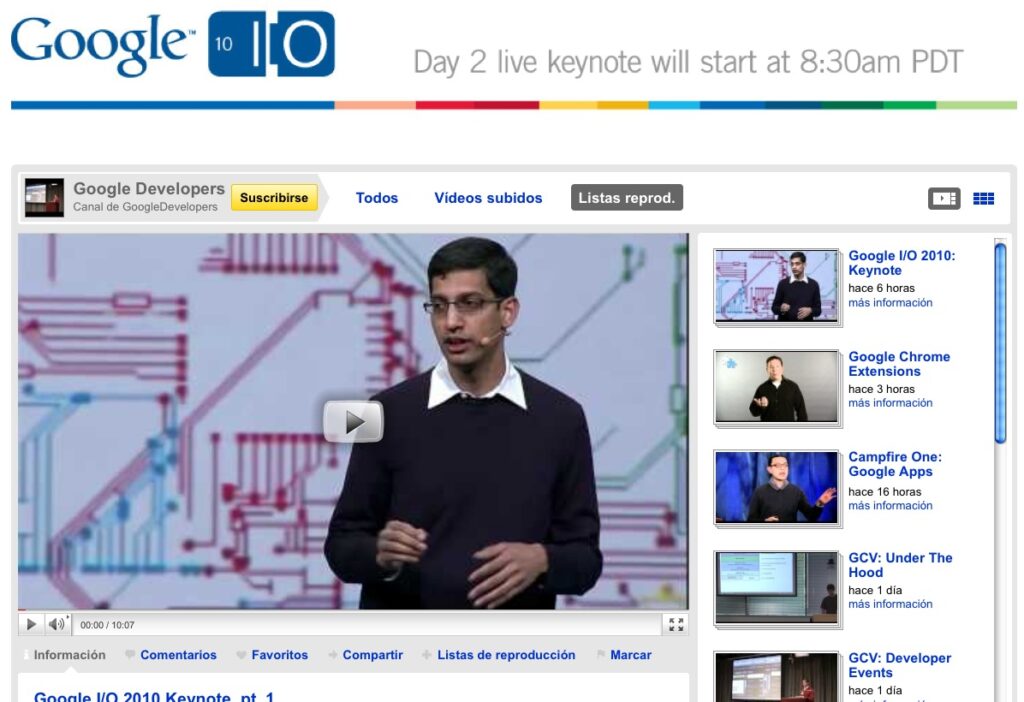Mute the video with the speaker icon
Viewport: 1024px width, 702px height.
[x=57, y=624]
